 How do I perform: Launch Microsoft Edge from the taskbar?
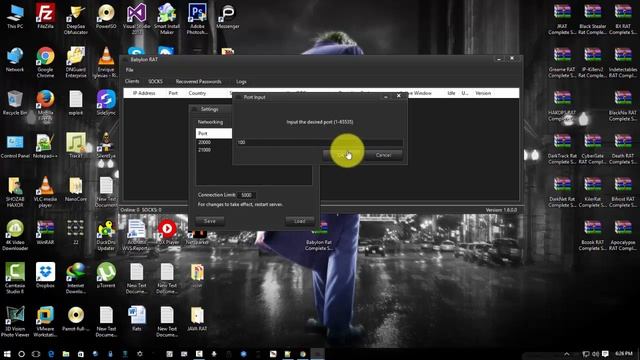click(x=51, y=354)
